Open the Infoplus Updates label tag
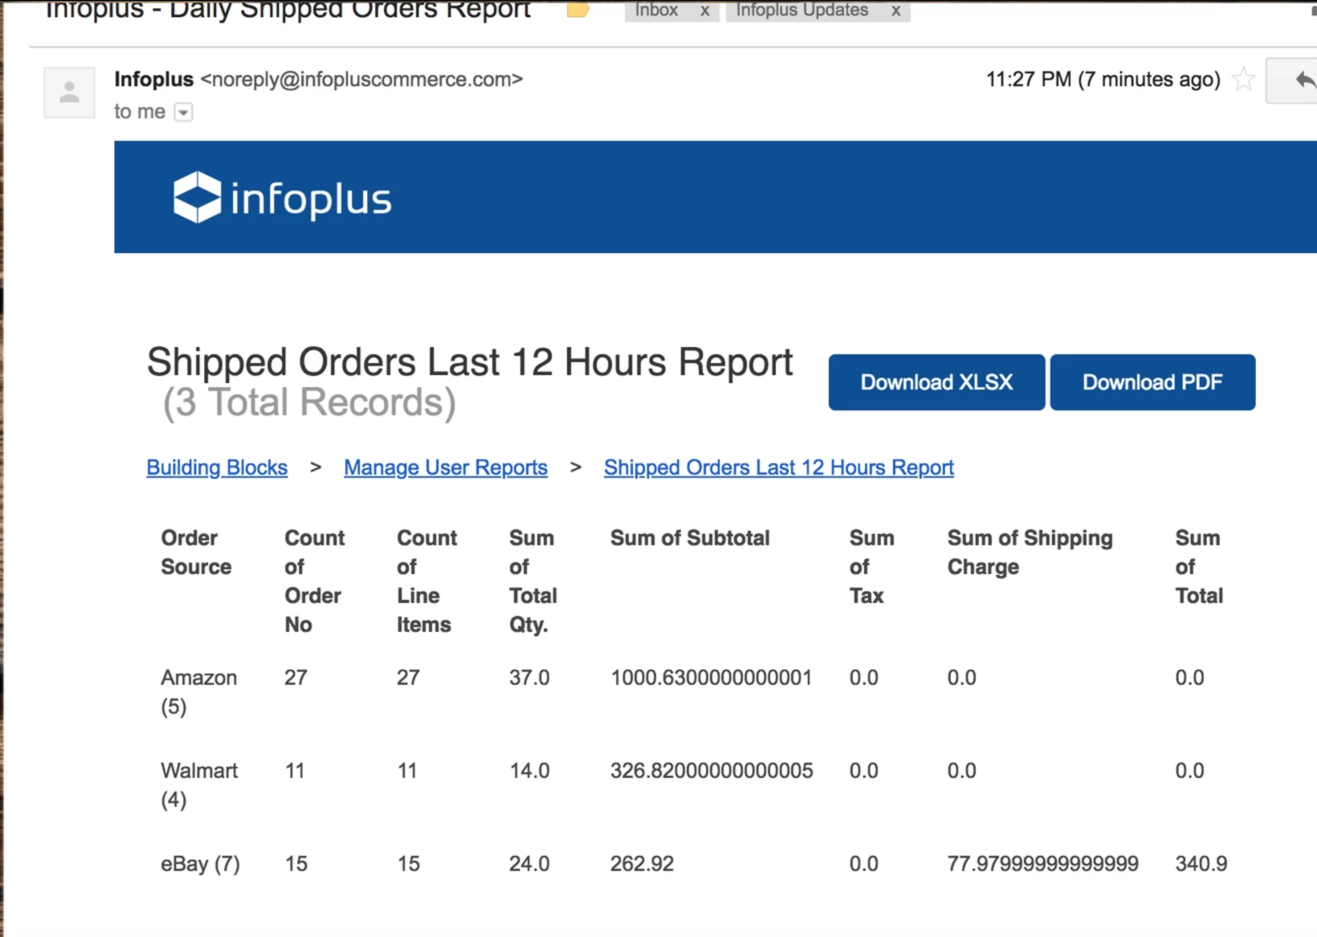This screenshot has width=1317, height=937. pyautogui.click(x=803, y=10)
